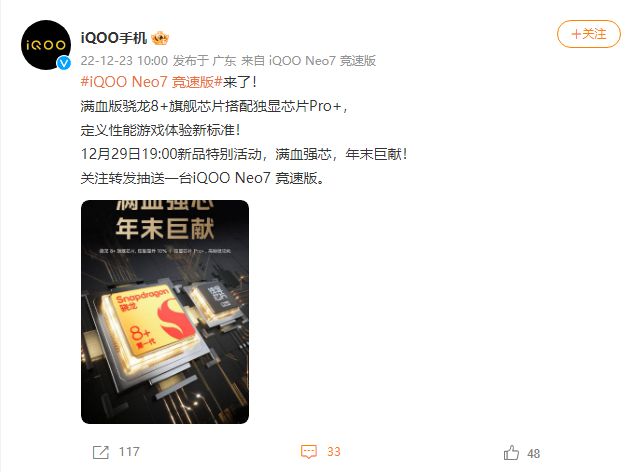Click the crown member badge beside username
This screenshot has height=472, width=641.
[x=160, y=38]
